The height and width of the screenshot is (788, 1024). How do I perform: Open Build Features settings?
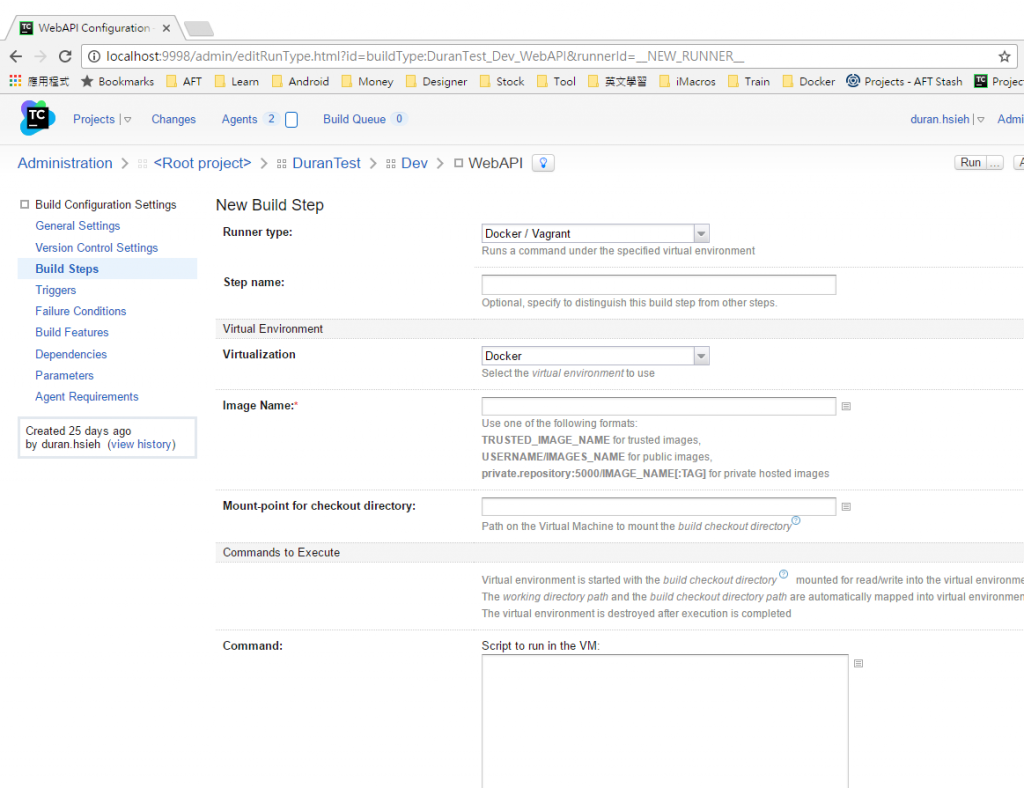[x=72, y=332]
